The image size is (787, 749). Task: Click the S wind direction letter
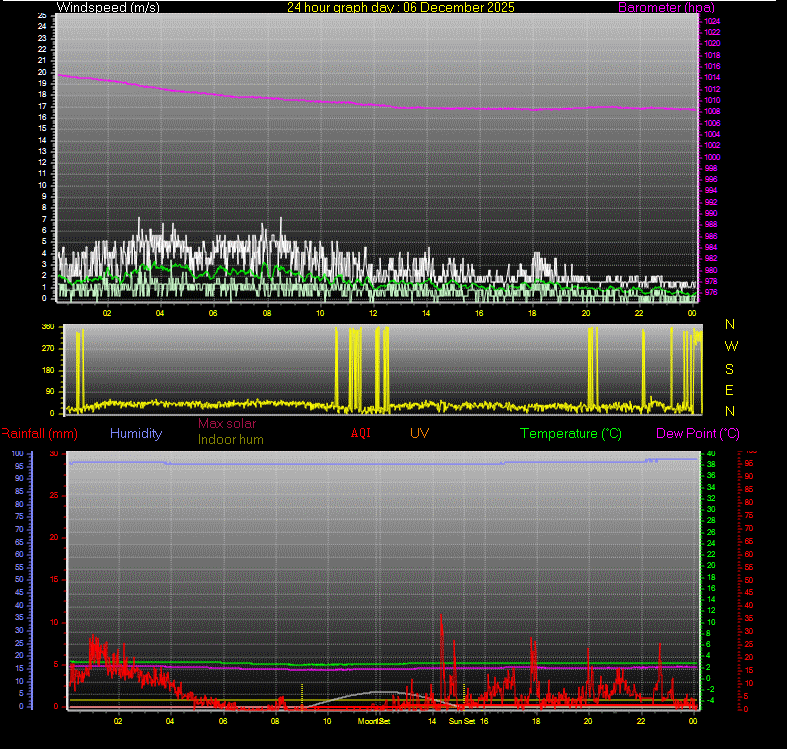[729, 369]
